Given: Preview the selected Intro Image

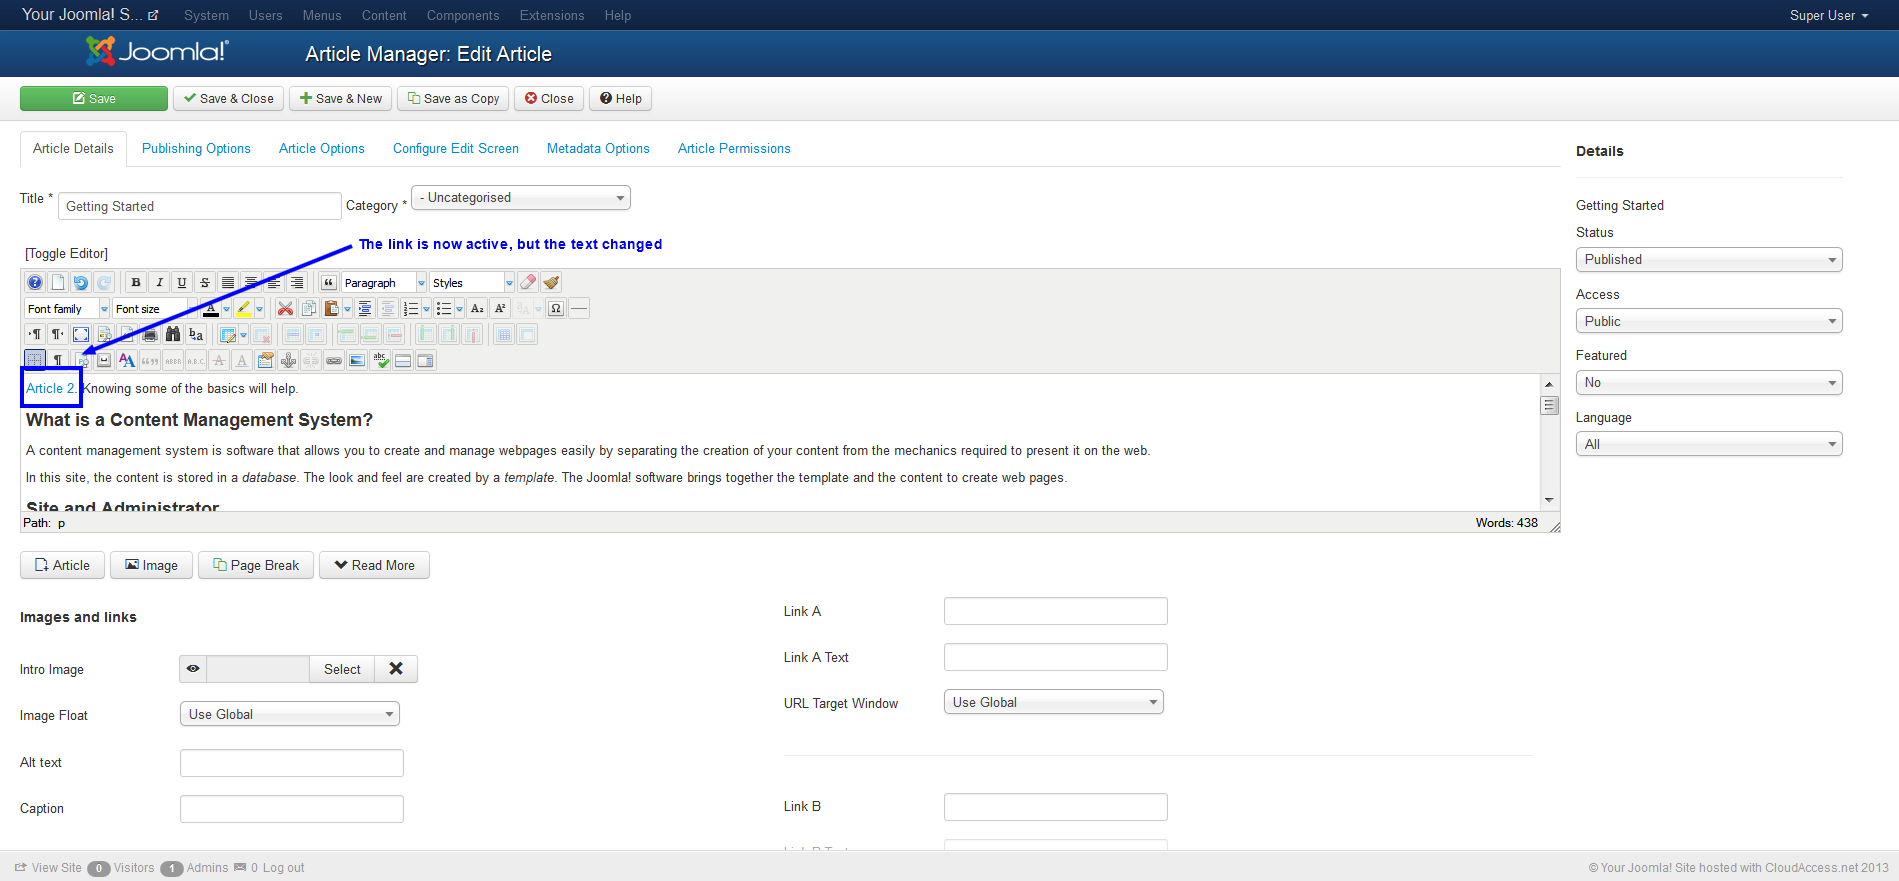Looking at the screenshot, I should pos(193,669).
